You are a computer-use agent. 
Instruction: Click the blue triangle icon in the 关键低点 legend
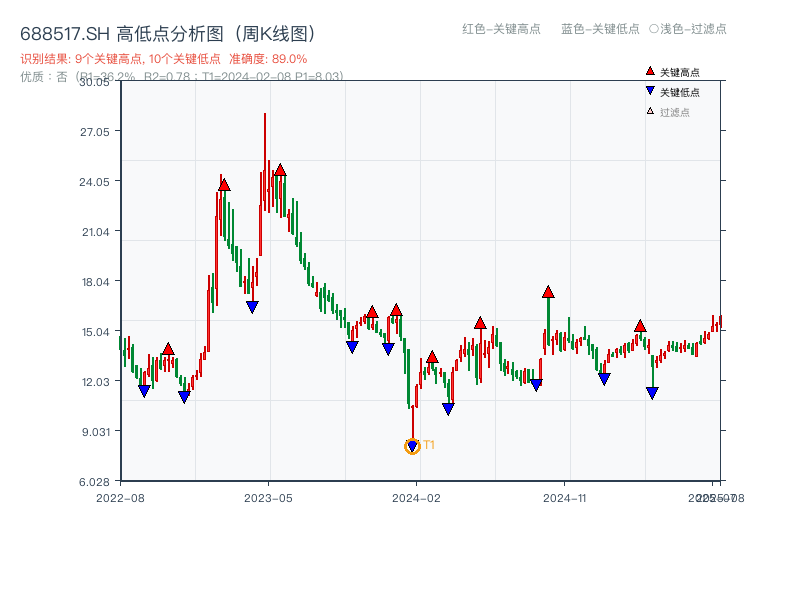click(x=650, y=91)
